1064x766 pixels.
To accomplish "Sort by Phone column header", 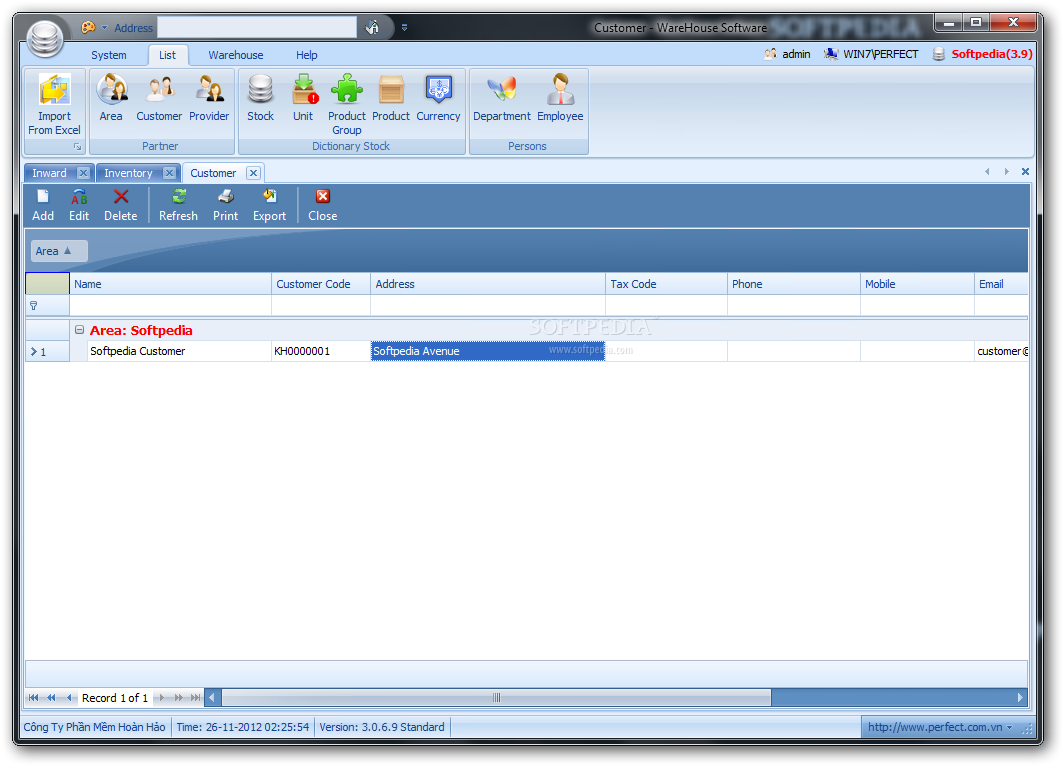I will point(794,284).
